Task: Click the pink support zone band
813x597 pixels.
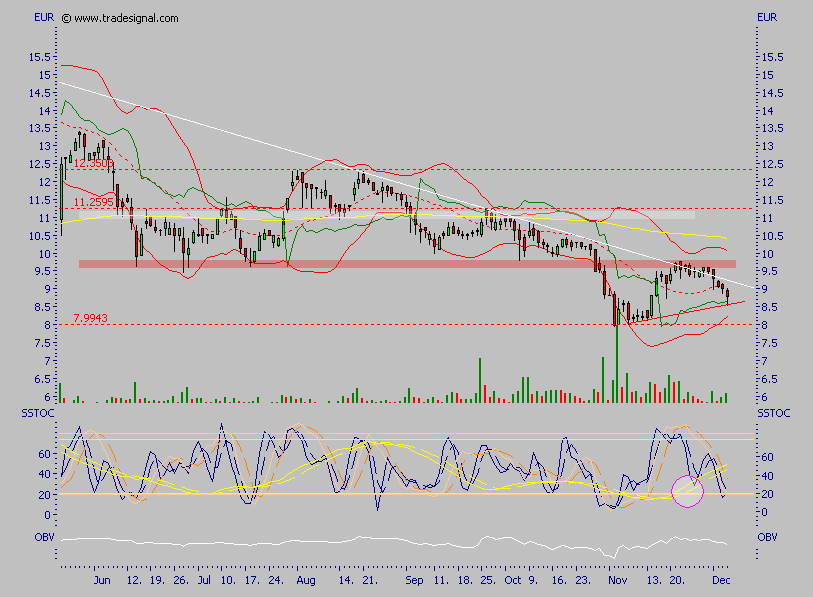Action: coord(407,263)
